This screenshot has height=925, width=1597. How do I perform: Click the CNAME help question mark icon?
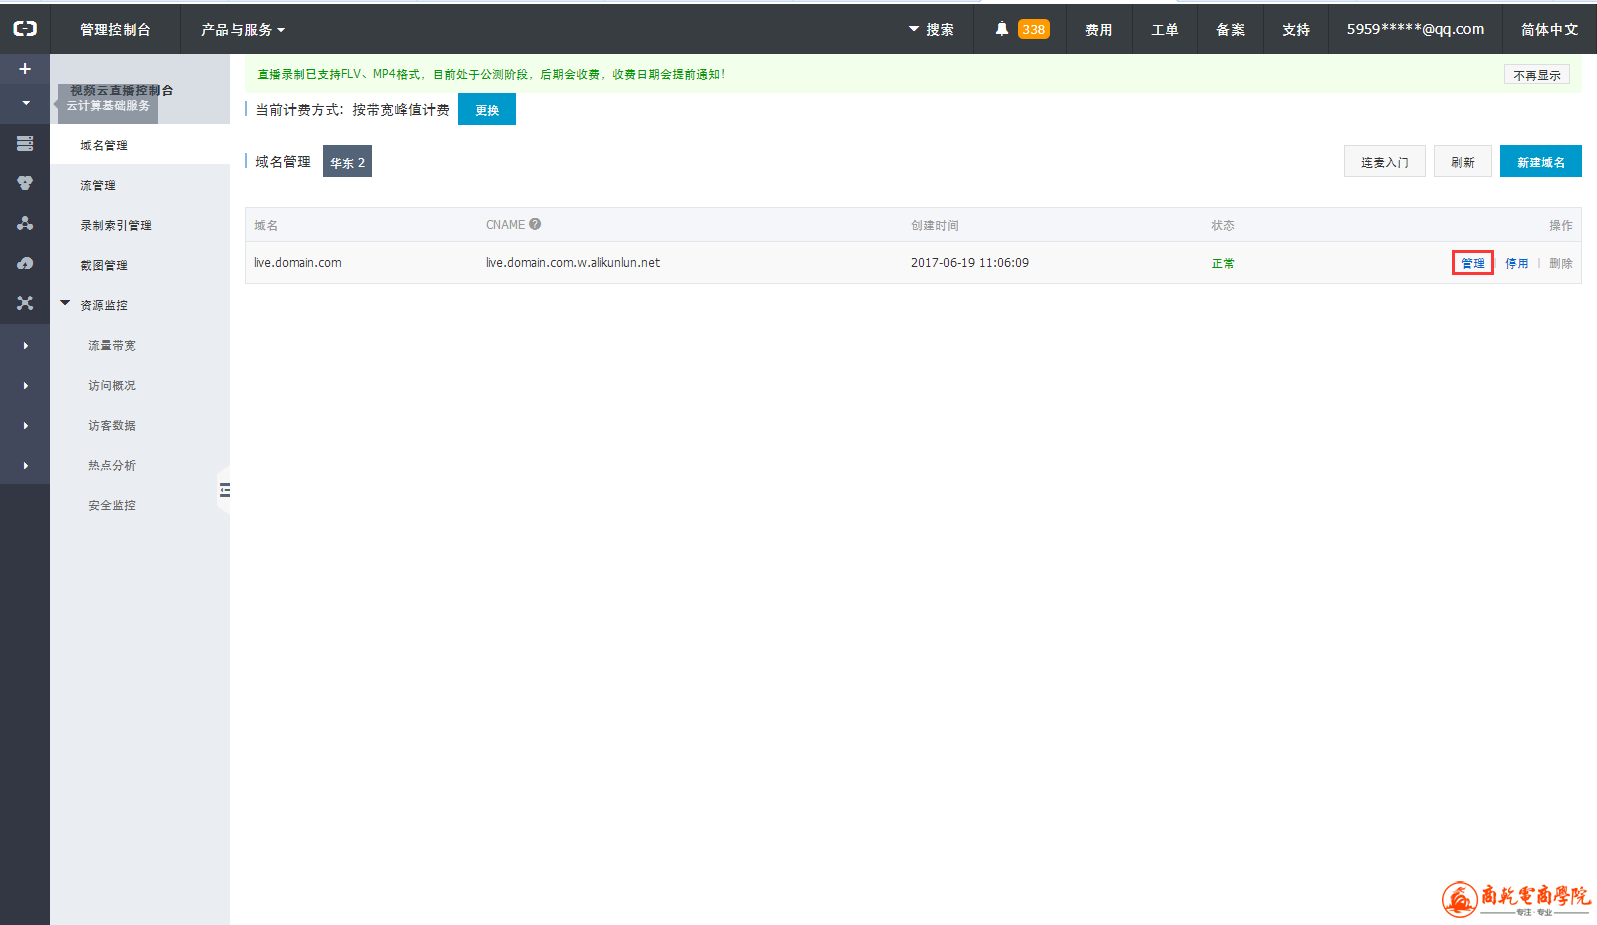pos(535,224)
